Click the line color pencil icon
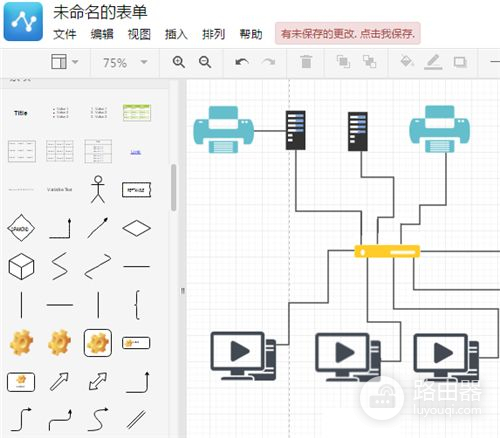Image resolution: width=500 pixels, height=438 pixels. point(433,62)
